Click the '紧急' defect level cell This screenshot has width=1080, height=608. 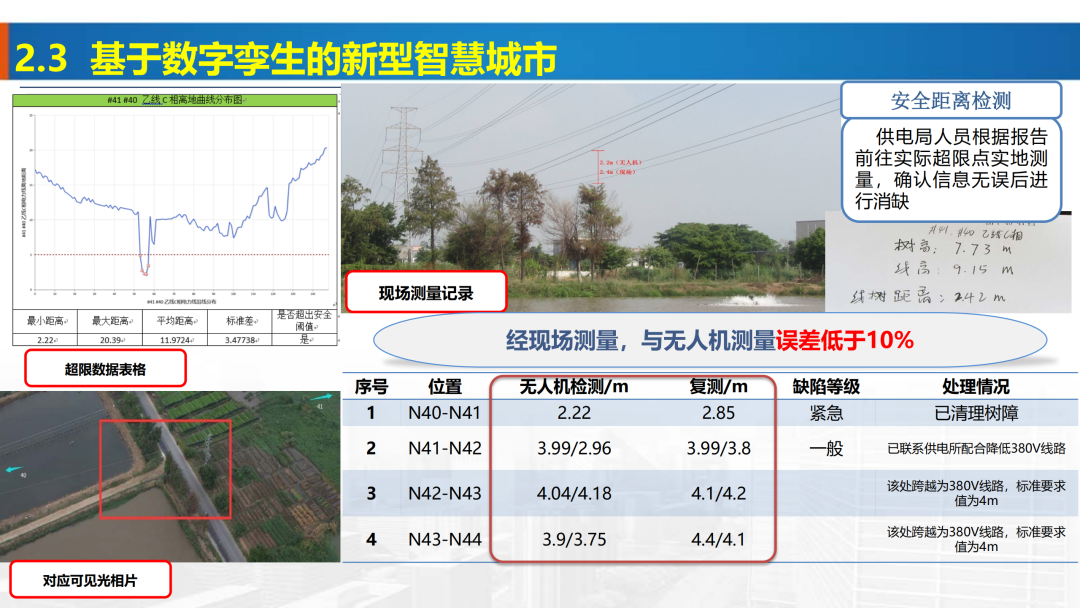coord(826,412)
